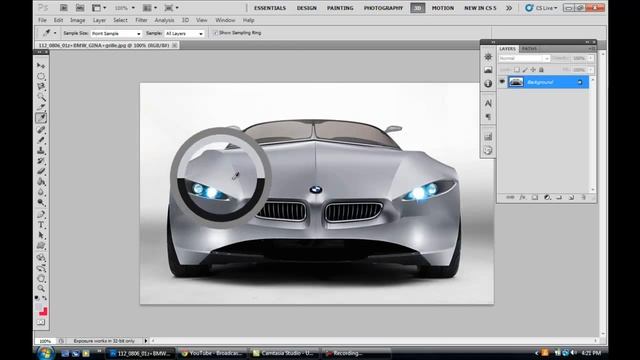The width and height of the screenshot is (640, 360).
Task: Open the Paragraph panel icon
Action: (488, 117)
